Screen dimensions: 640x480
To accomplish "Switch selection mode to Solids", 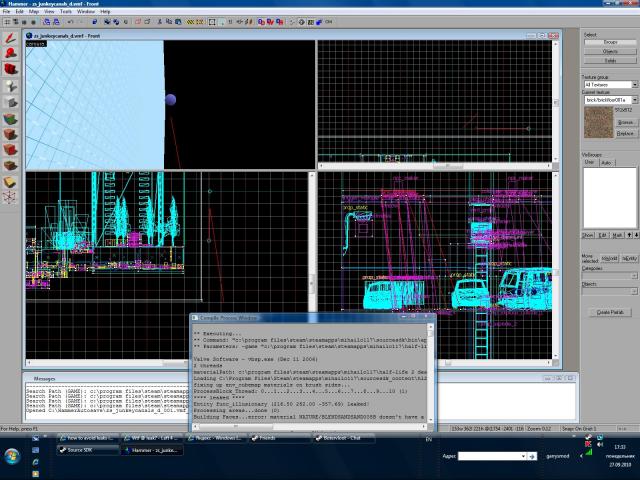I will pos(610,60).
